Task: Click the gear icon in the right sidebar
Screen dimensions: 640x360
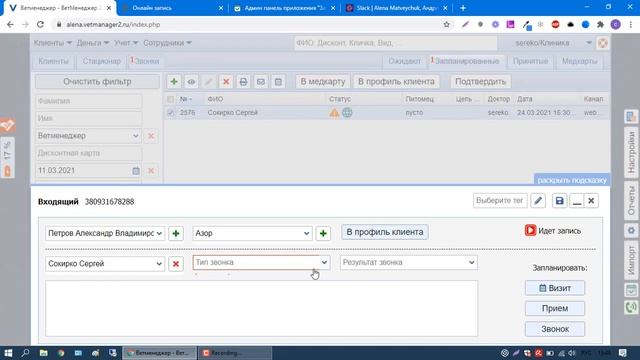Action: (x=631, y=230)
